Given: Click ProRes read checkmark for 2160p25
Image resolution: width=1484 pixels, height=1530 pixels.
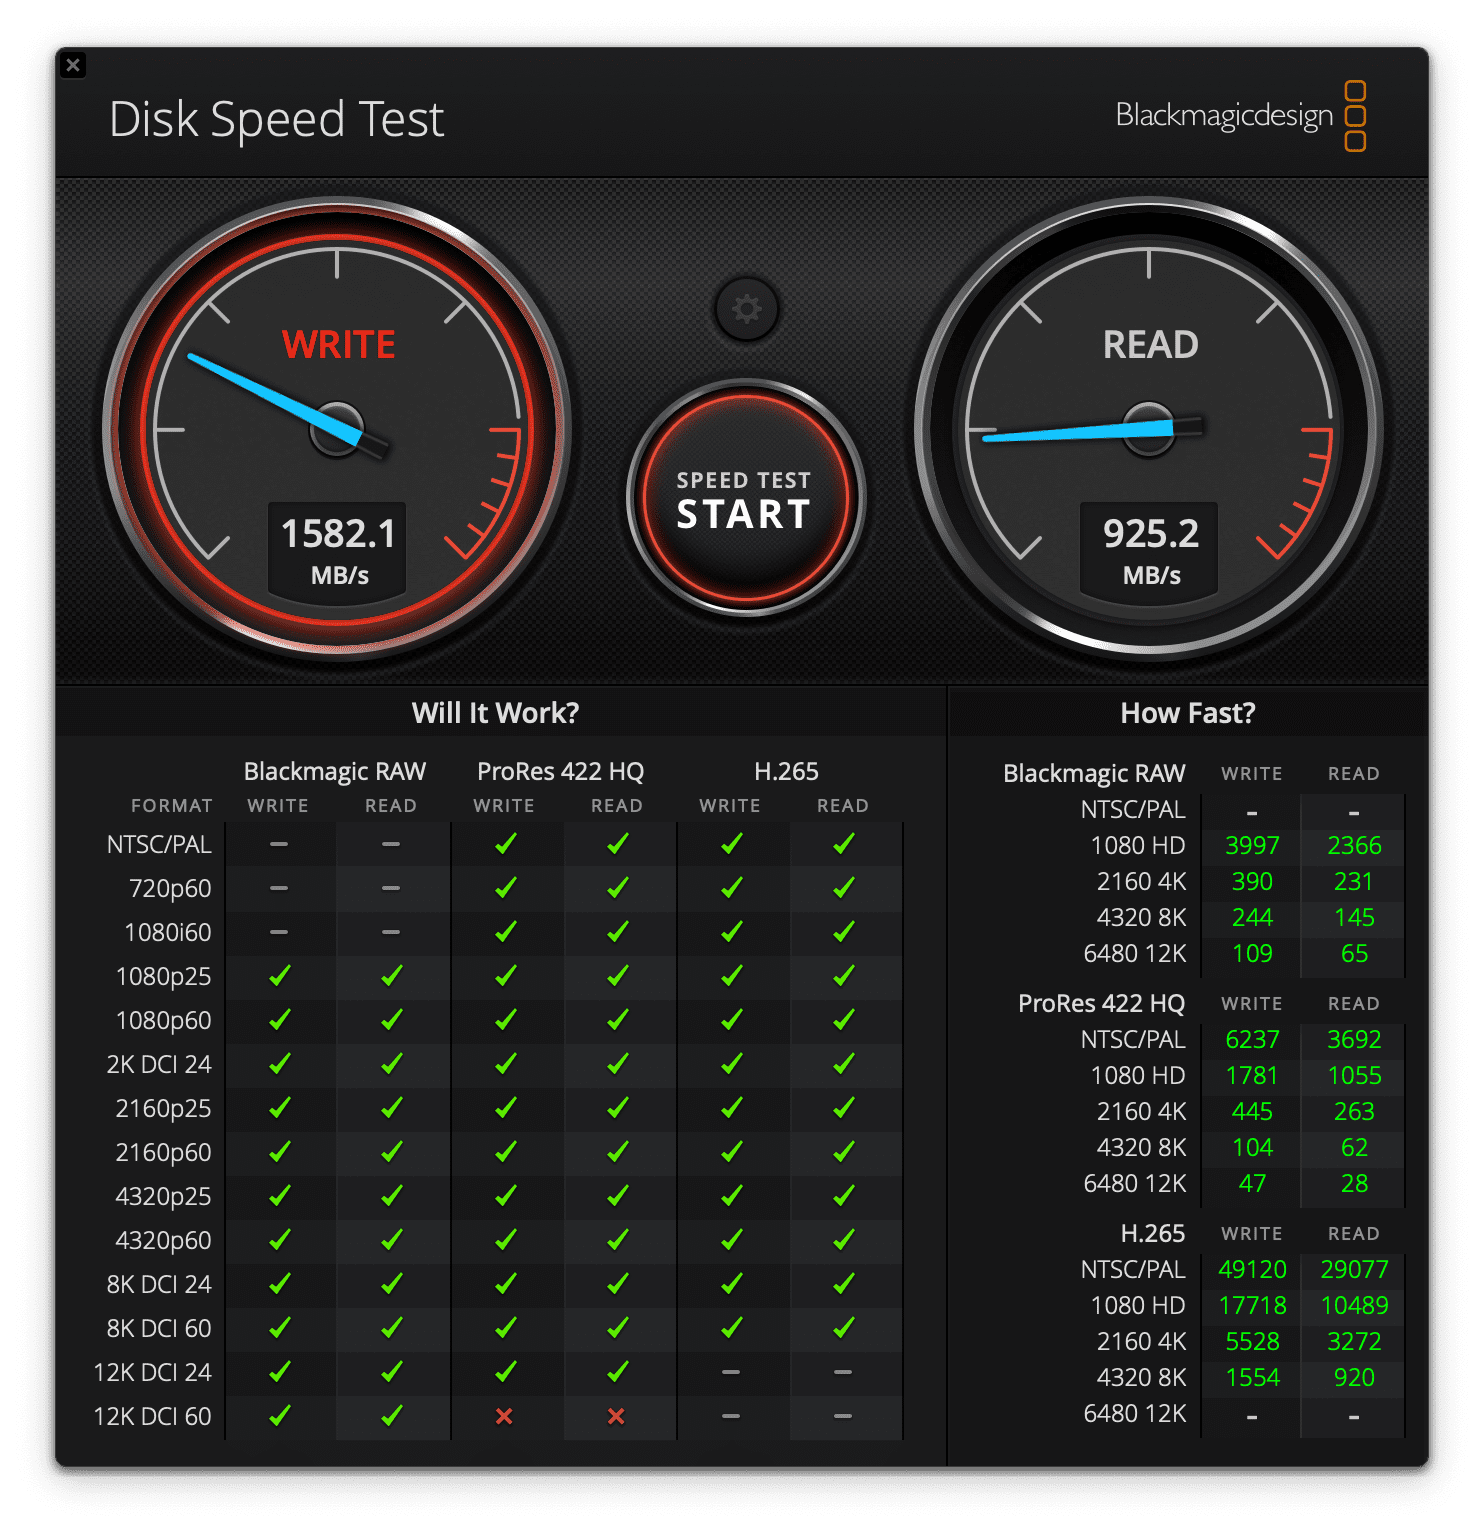Looking at the screenshot, I should (618, 1108).
